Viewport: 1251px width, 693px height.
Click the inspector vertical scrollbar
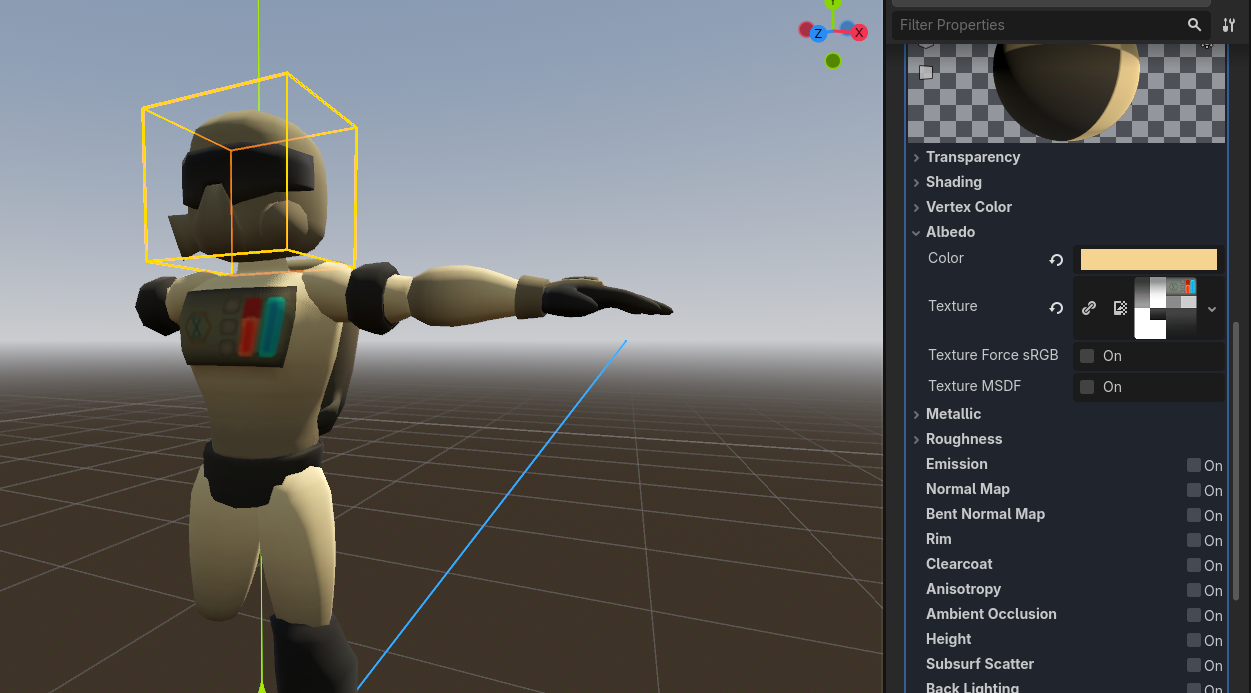point(1238,460)
